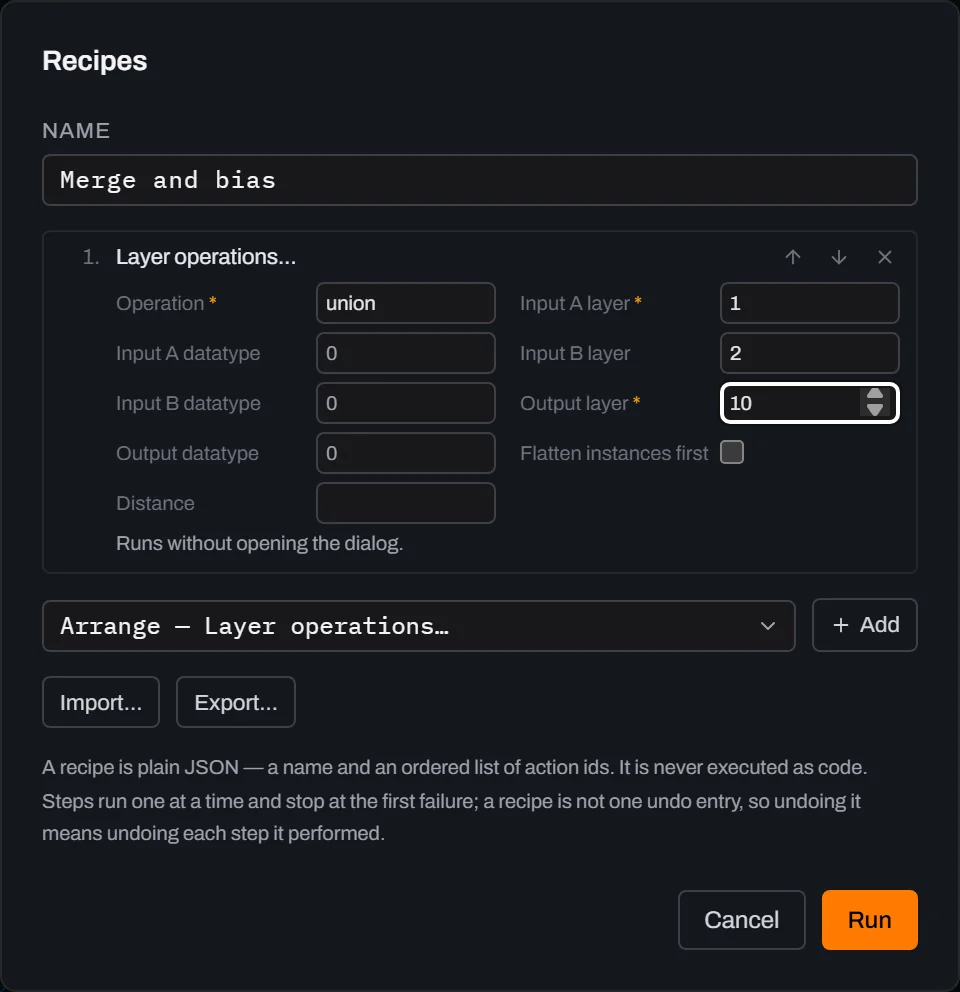Click 'Runs without opening the dialog.' text
960x992 pixels.
(259, 543)
